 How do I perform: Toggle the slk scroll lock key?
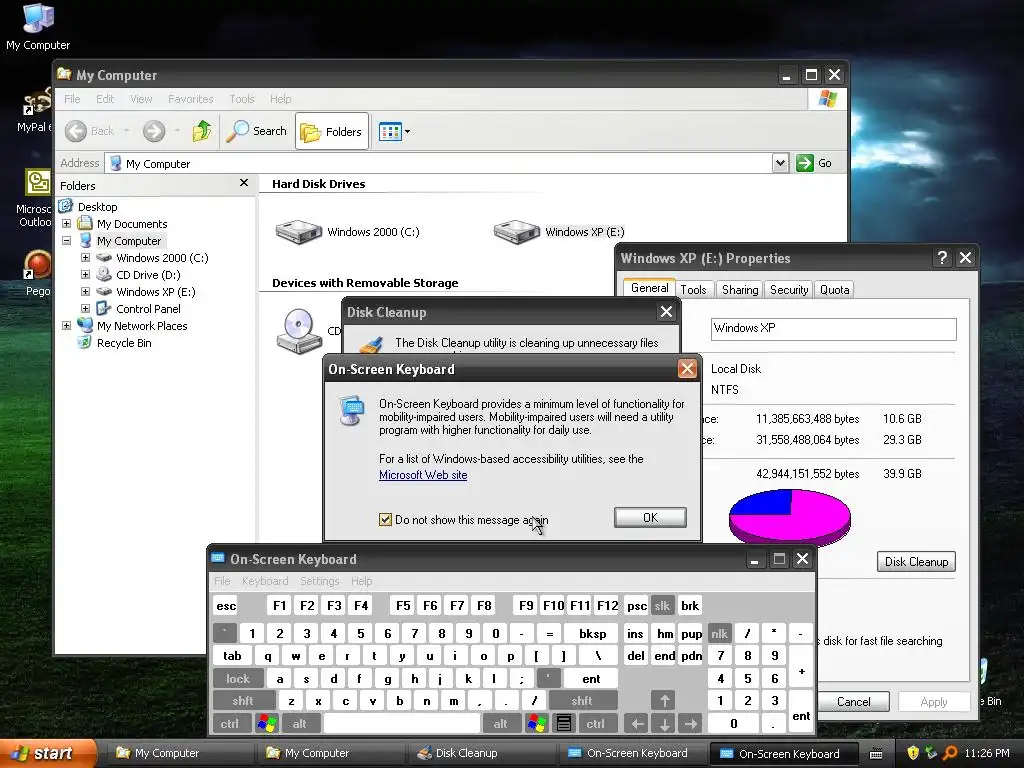pyautogui.click(x=662, y=605)
